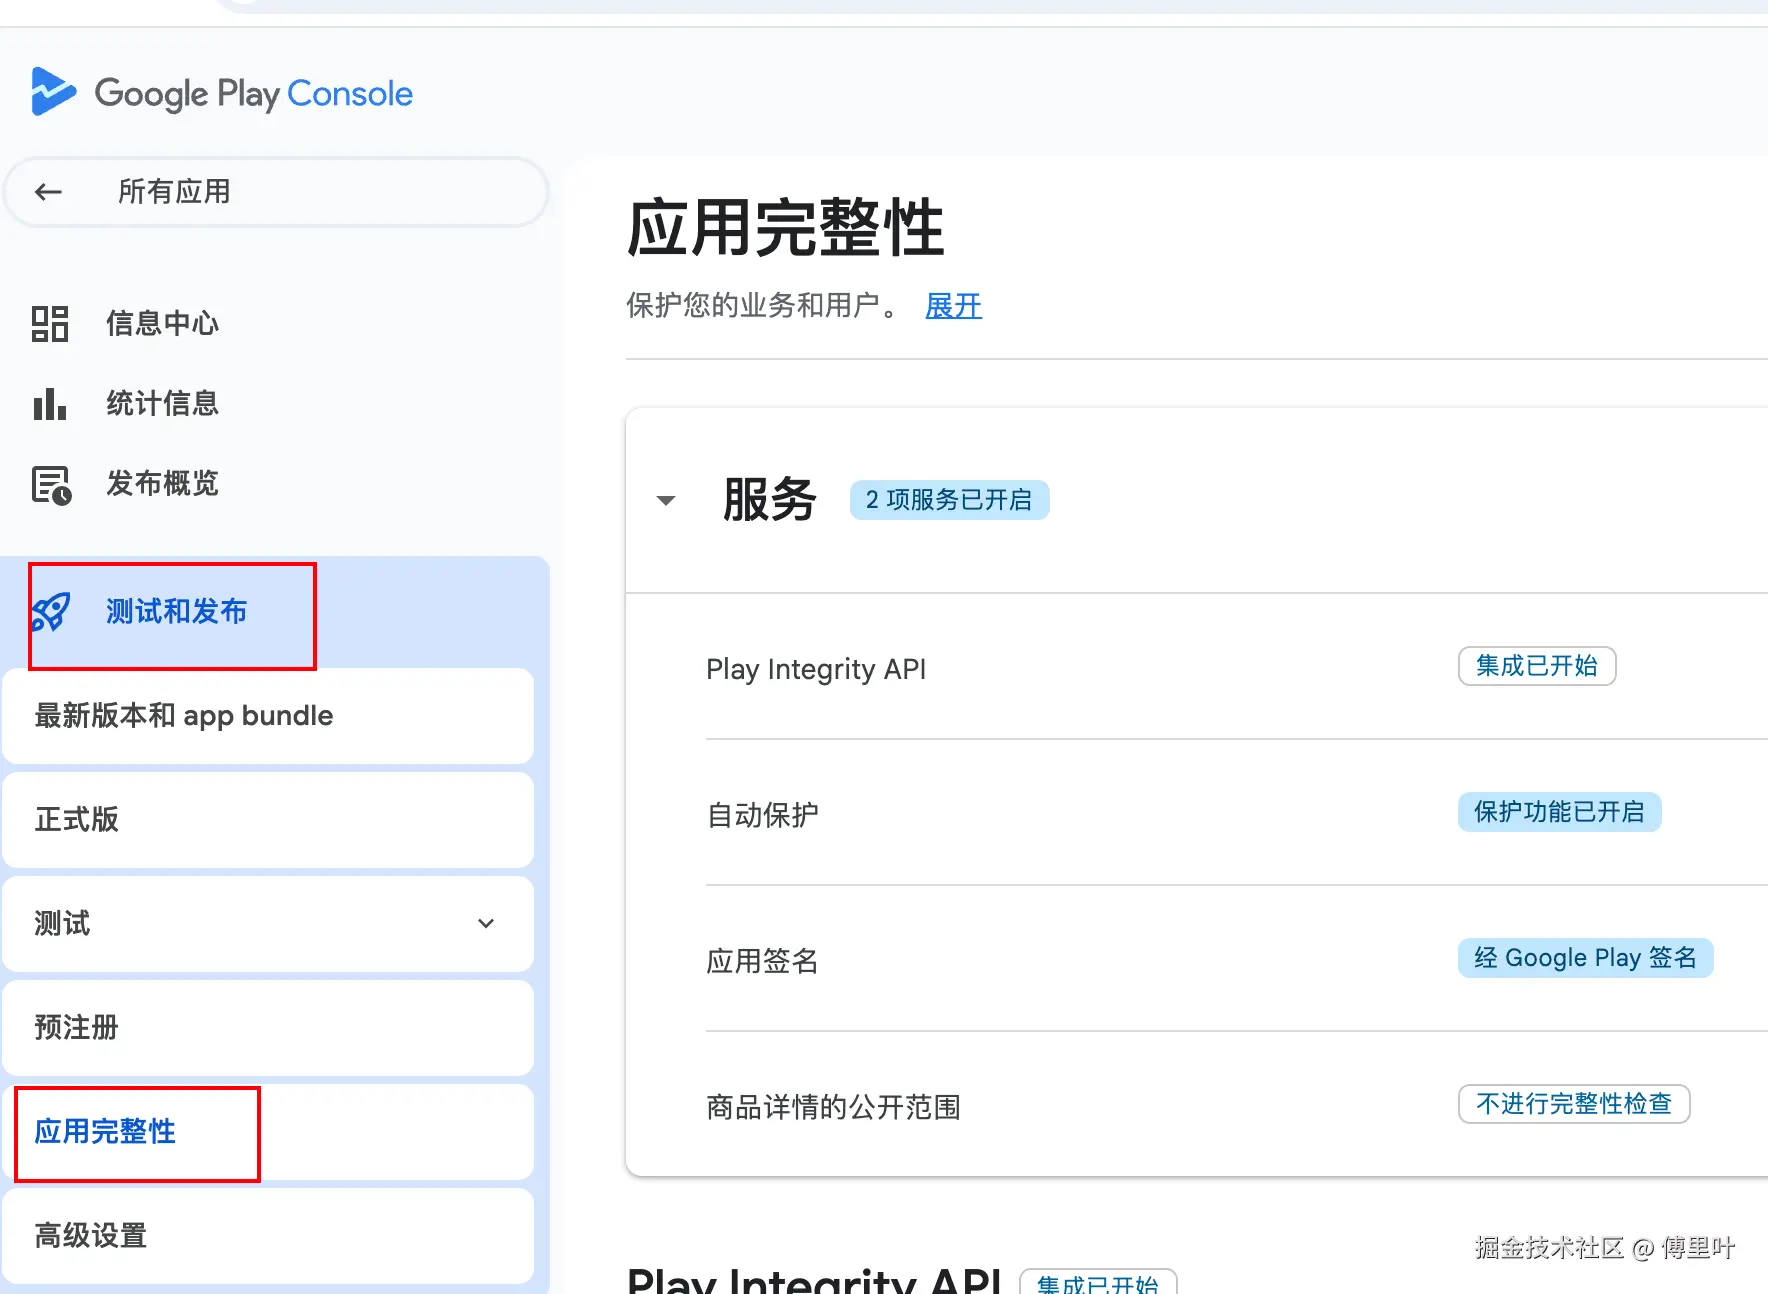Open 最新版本和 app bundle page

(x=268, y=716)
